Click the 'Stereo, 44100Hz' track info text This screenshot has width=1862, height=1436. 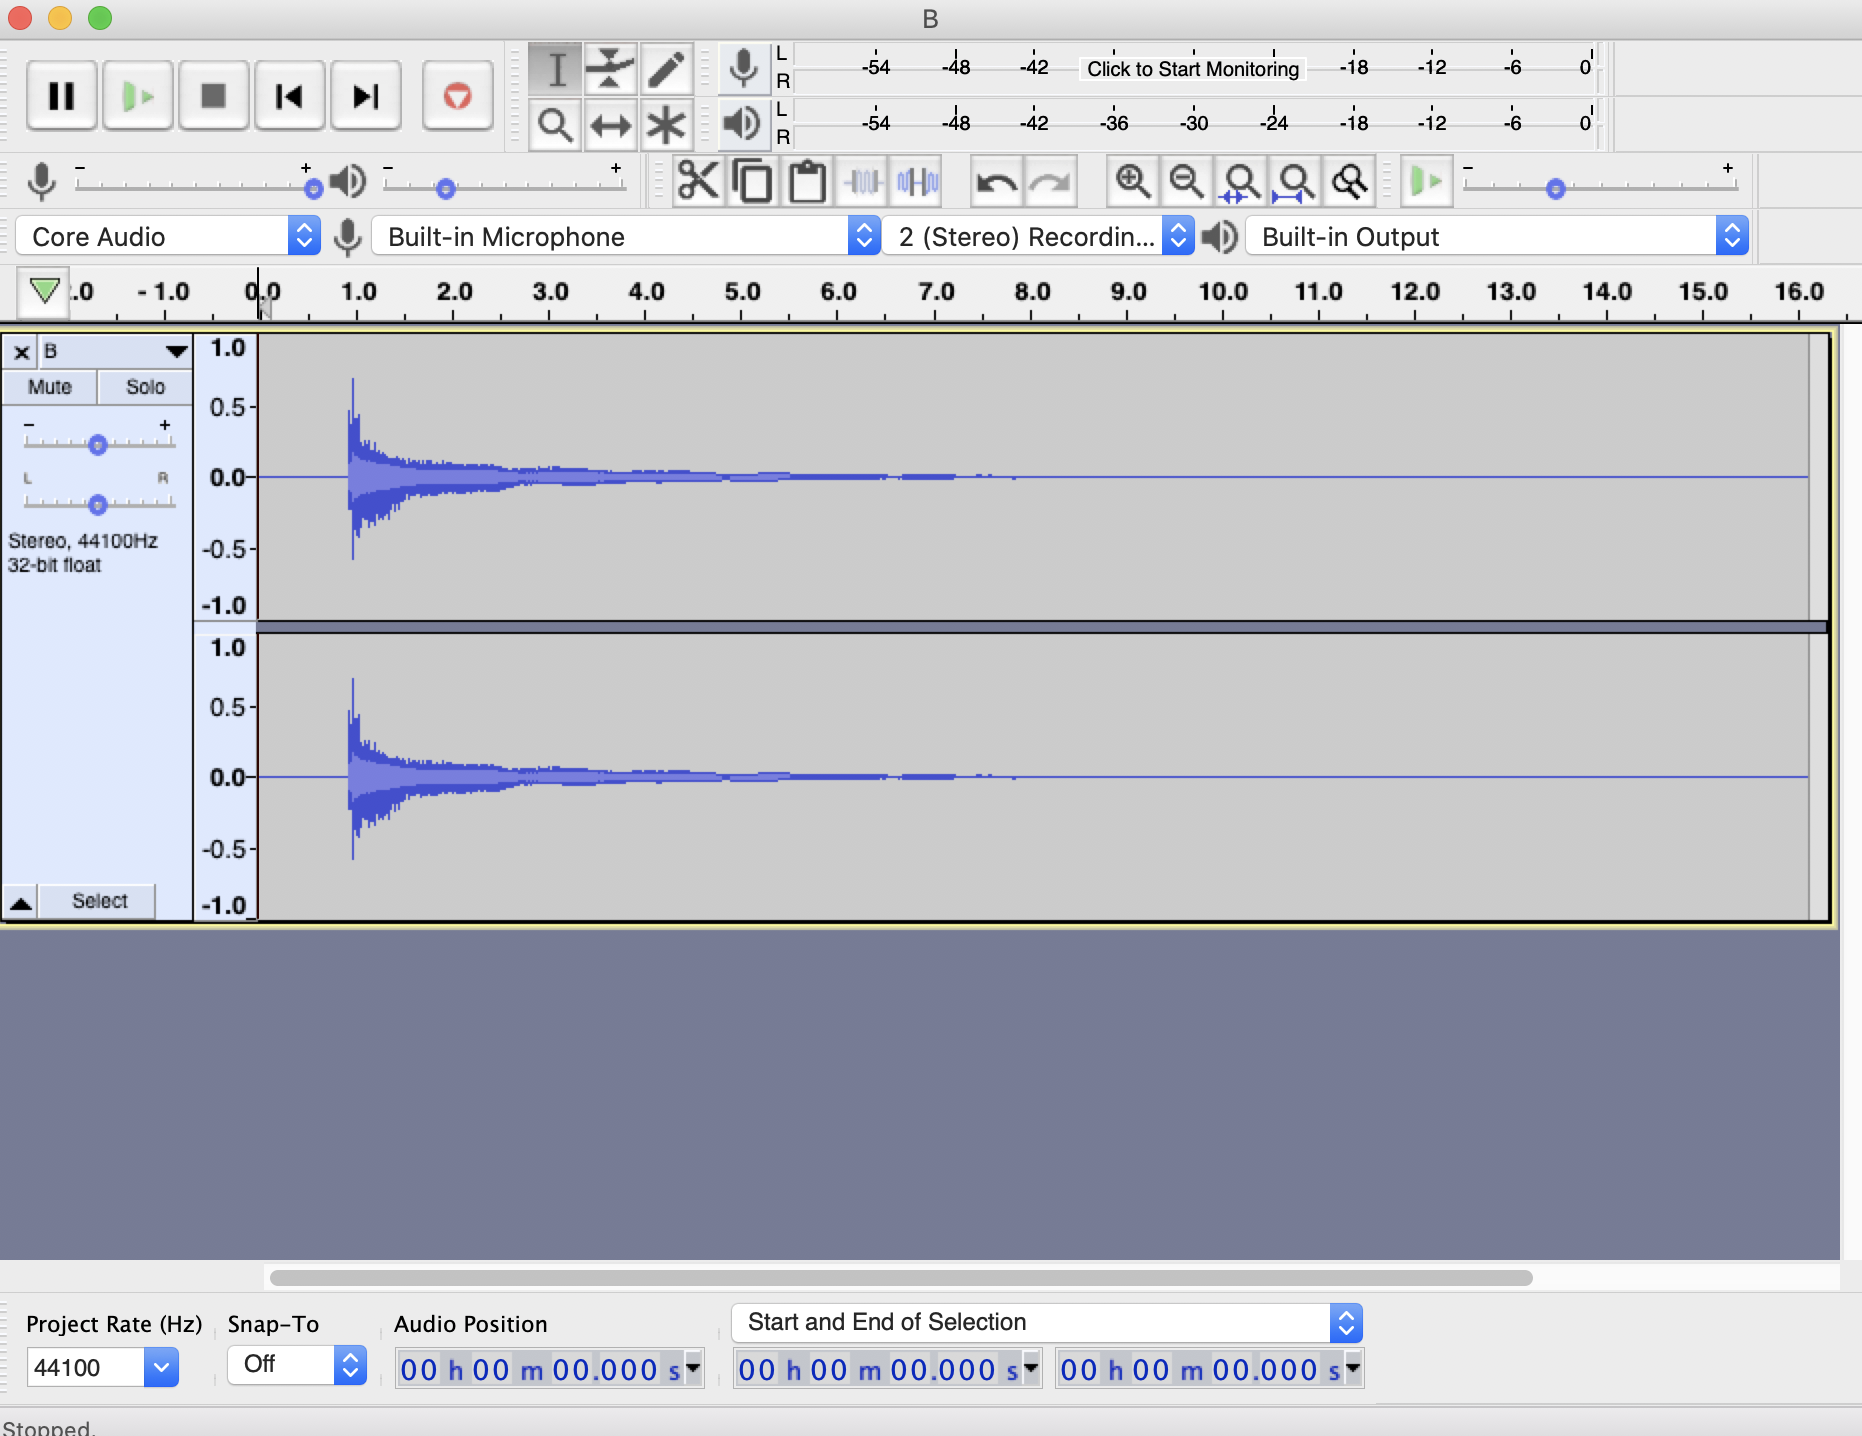tap(83, 541)
